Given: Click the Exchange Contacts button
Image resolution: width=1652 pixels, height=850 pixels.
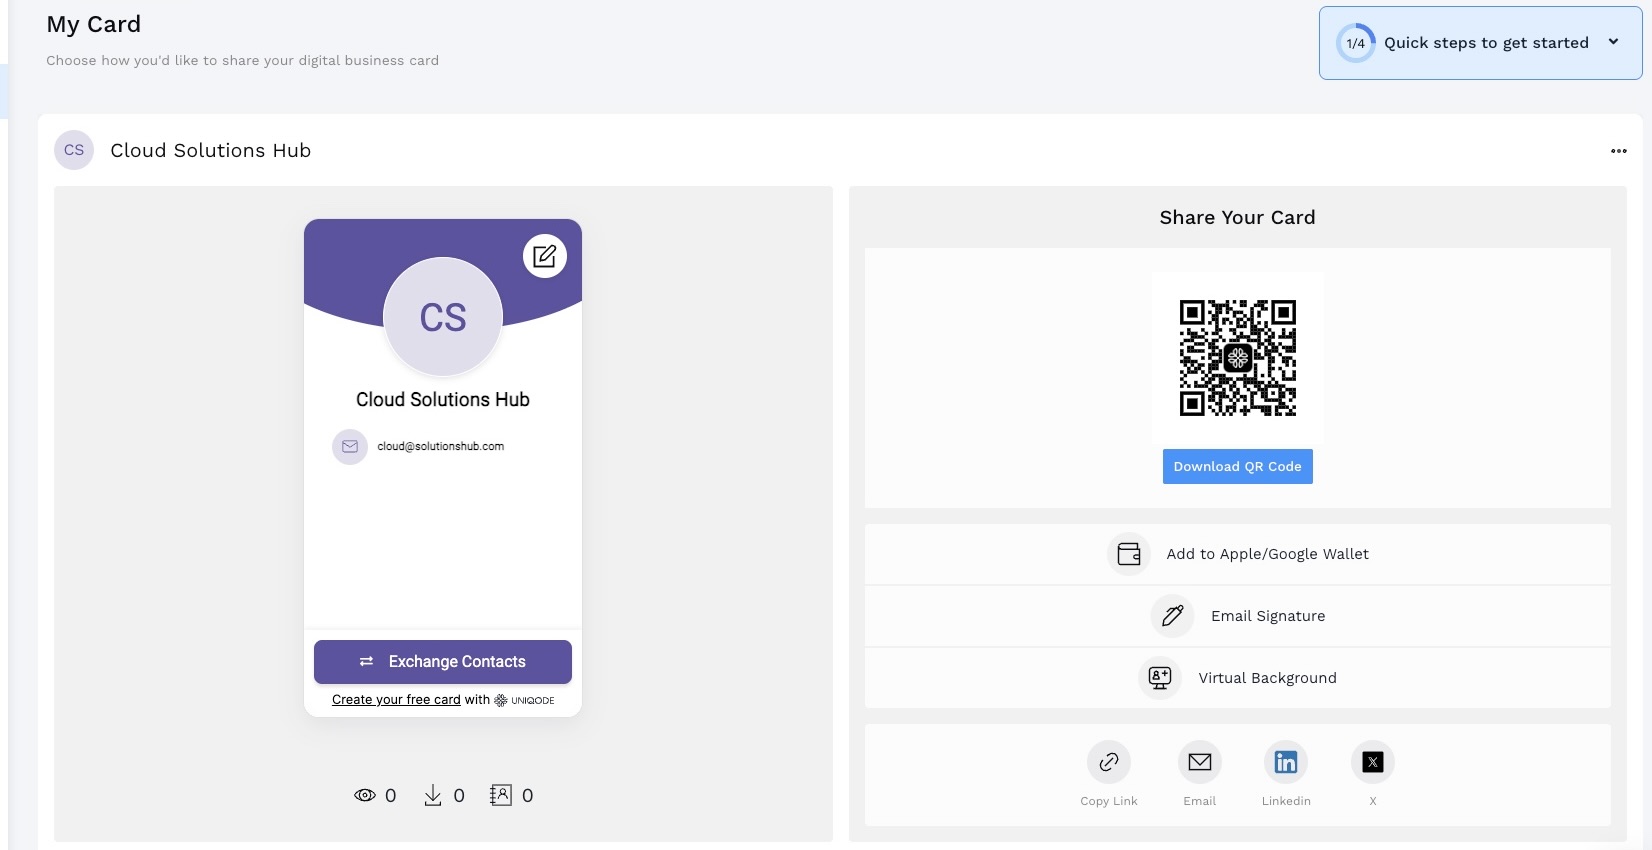Looking at the screenshot, I should 442,662.
